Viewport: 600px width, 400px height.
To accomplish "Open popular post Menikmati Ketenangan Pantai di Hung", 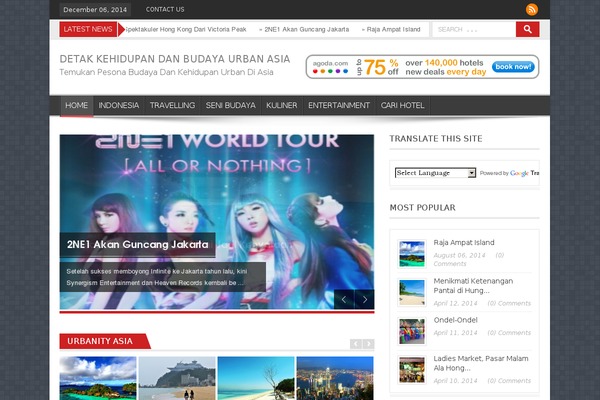I will tap(473, 286).
